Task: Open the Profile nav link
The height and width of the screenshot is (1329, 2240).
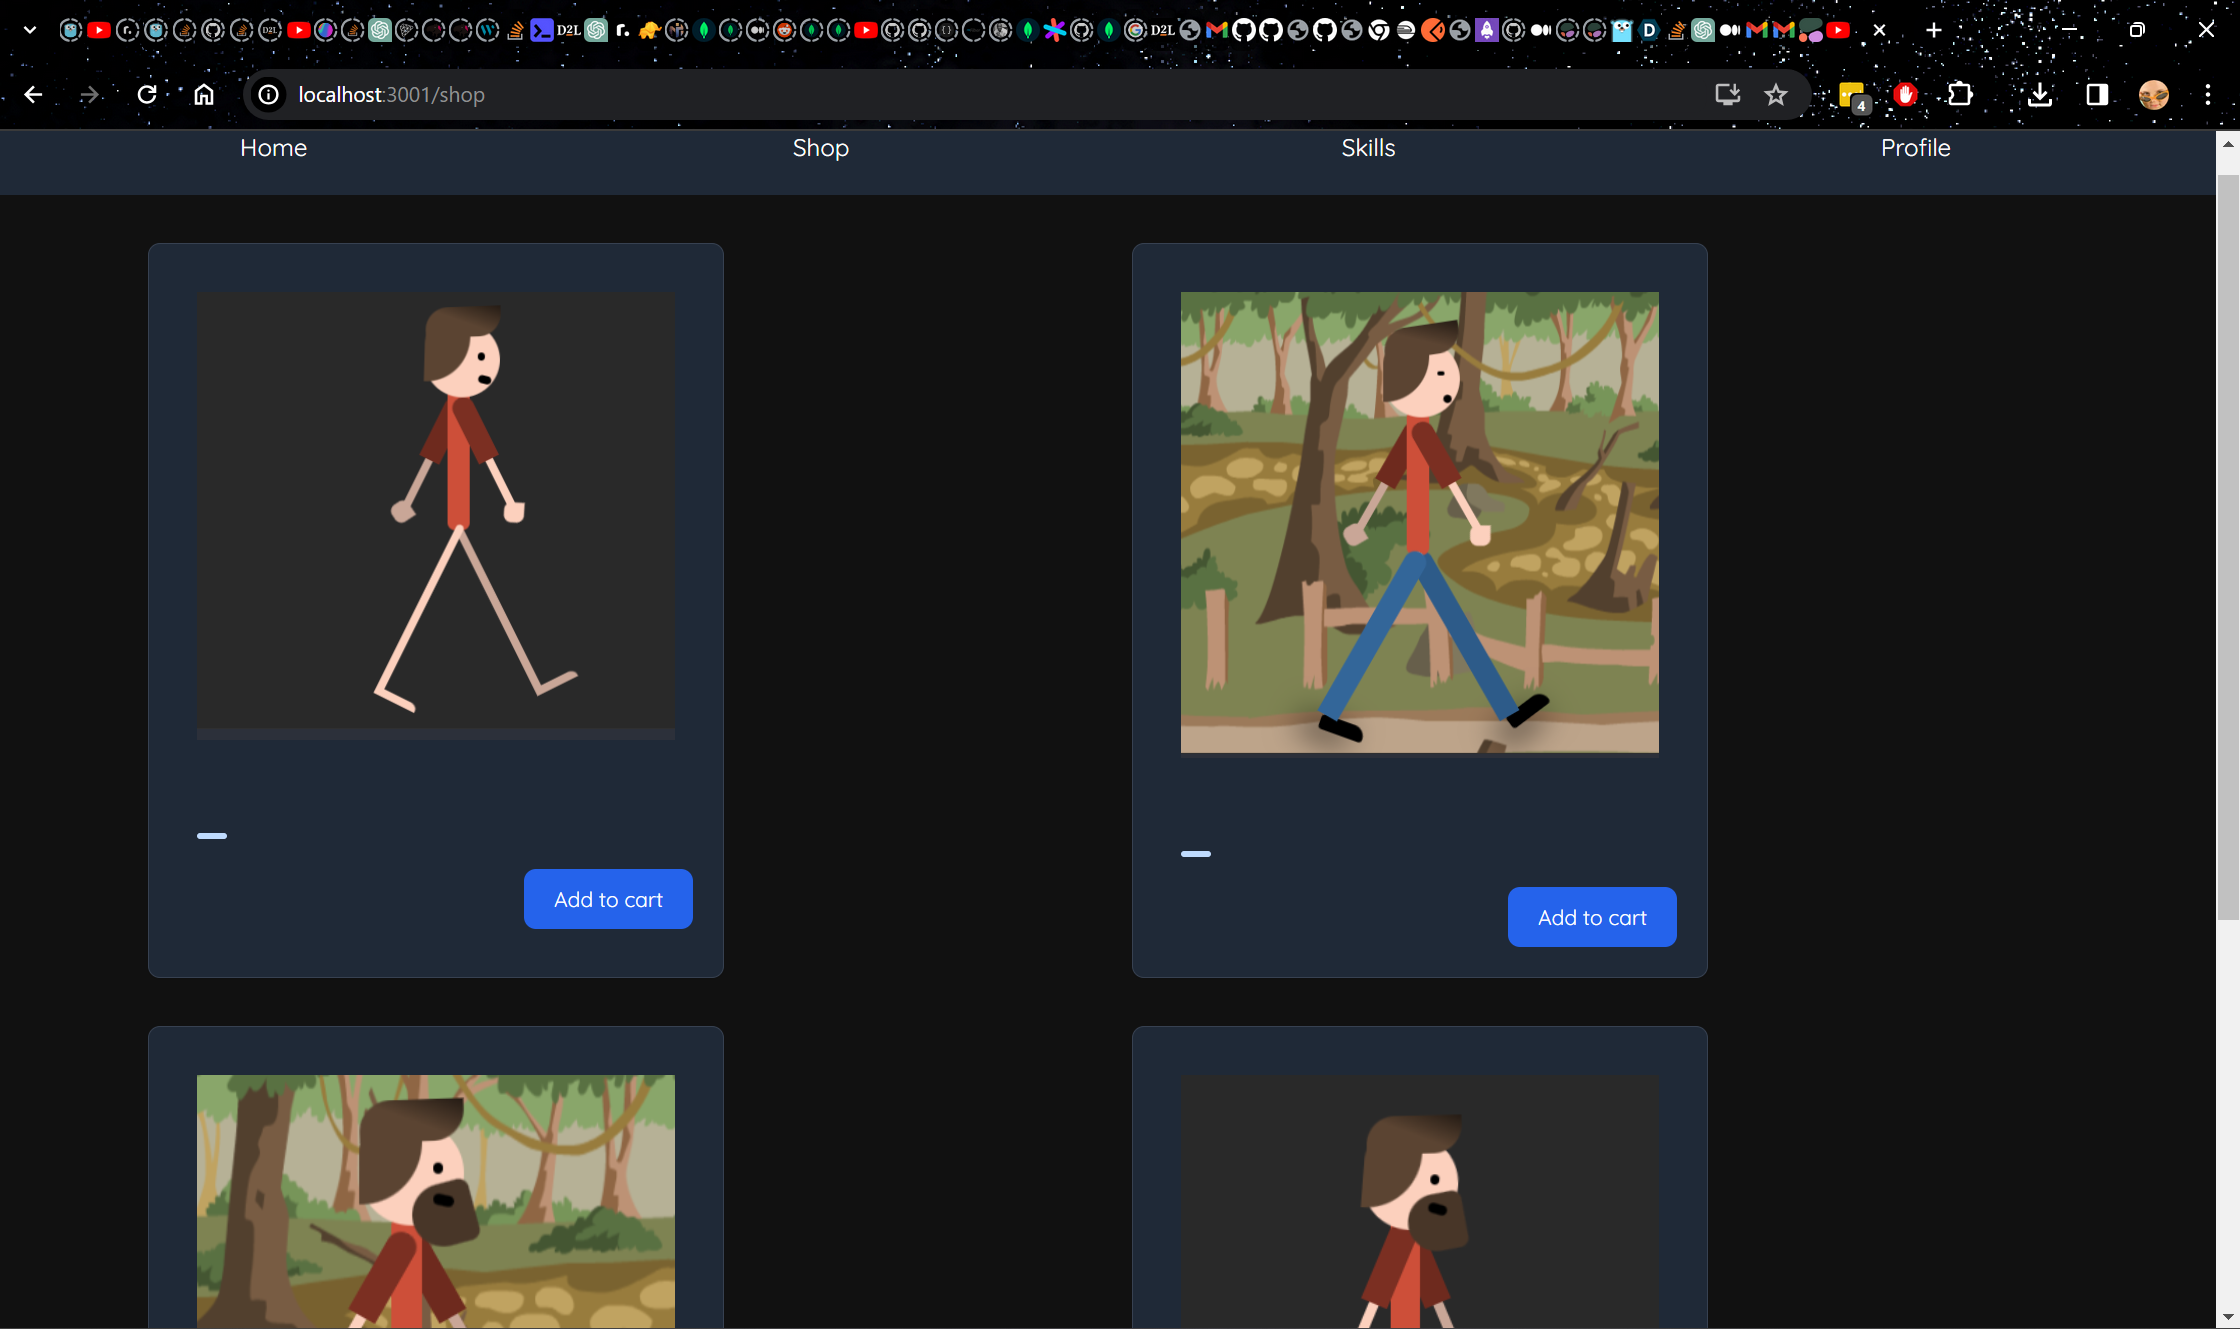Action: point(1915,148)
